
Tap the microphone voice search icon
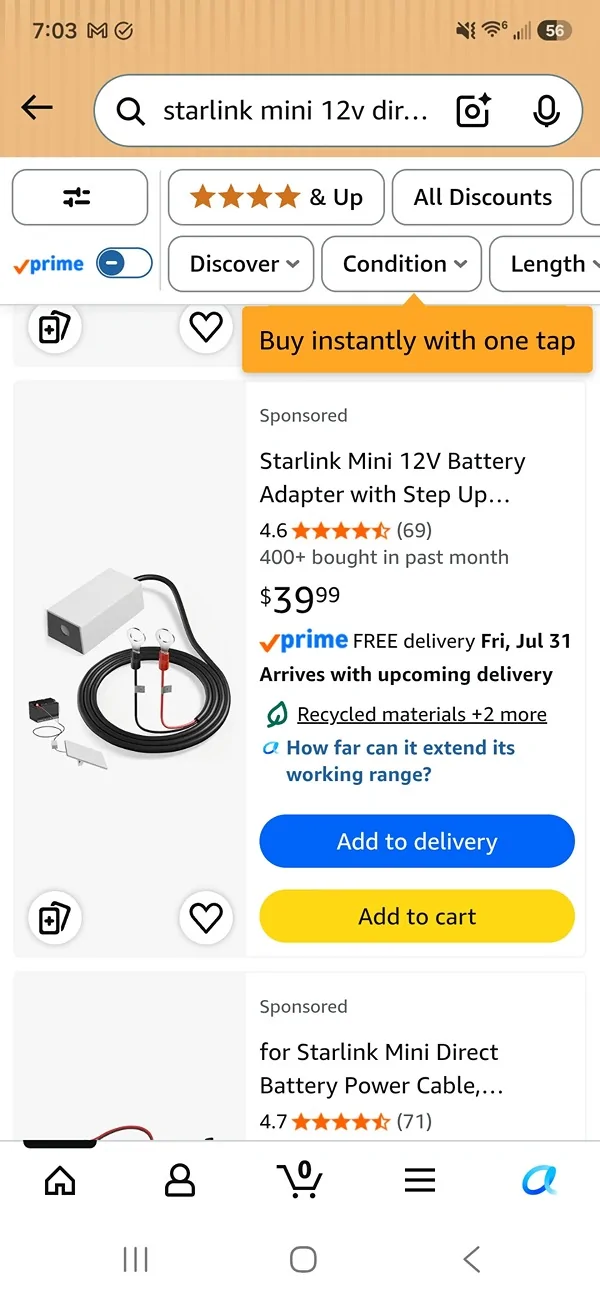[546, 111]
